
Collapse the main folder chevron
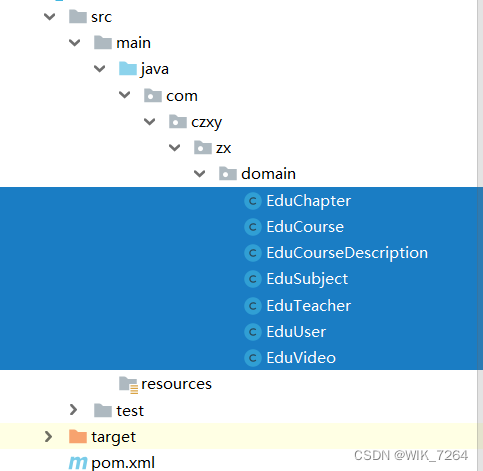point(75,42)
